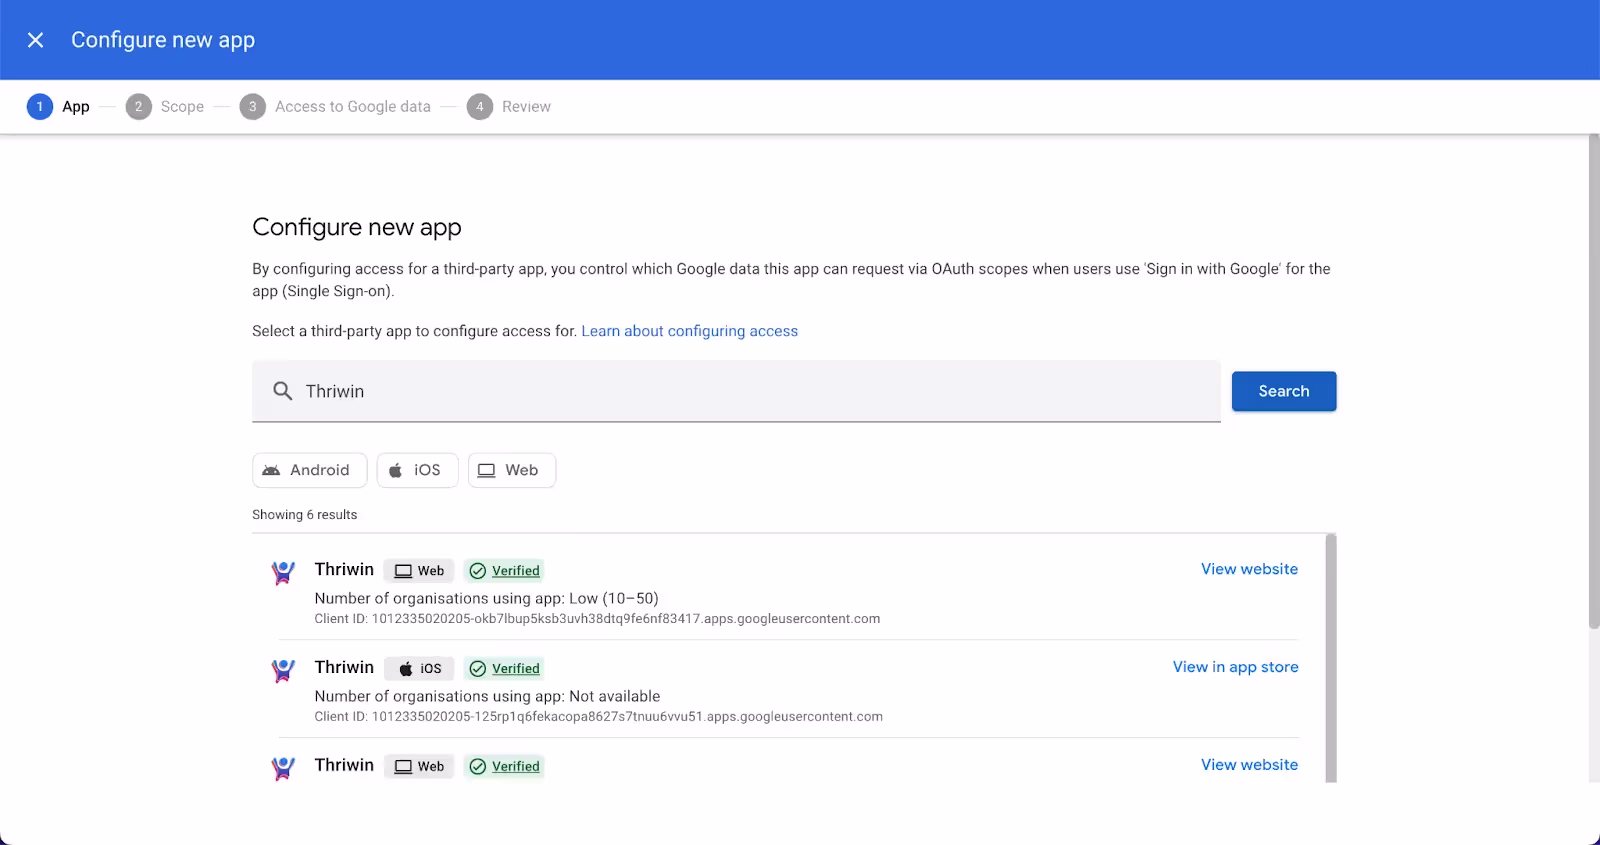Close the Configure new app dialog

pyautogui.click(x=35, y=40)
